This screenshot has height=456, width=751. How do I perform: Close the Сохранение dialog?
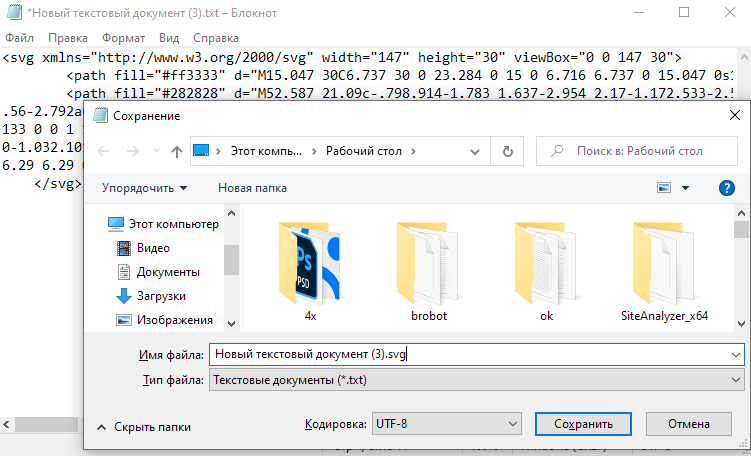point(735,115)
